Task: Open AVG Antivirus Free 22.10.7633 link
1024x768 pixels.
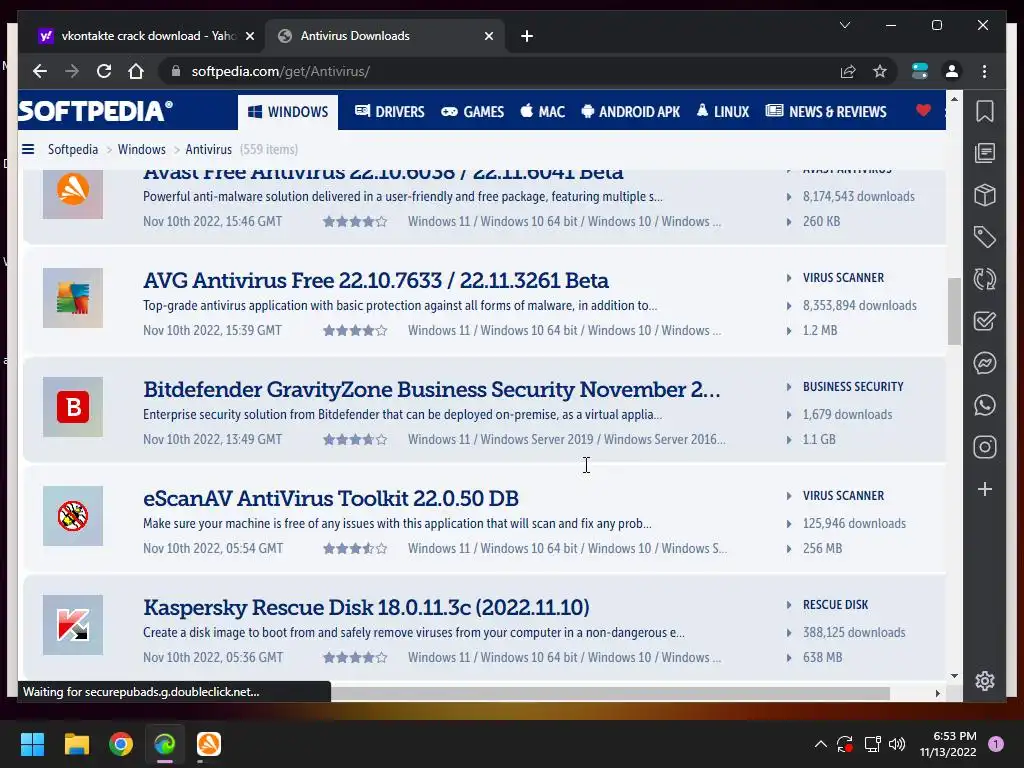Action: click(376, 280)
